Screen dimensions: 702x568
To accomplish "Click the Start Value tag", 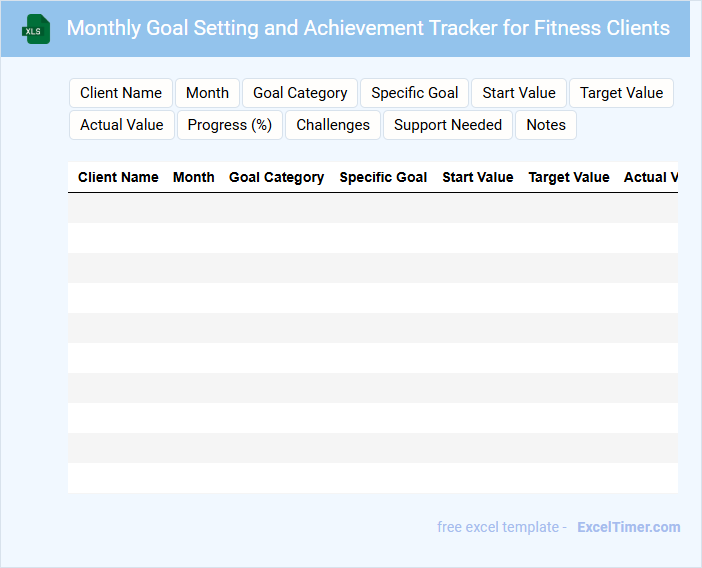I will coord(519,93).
